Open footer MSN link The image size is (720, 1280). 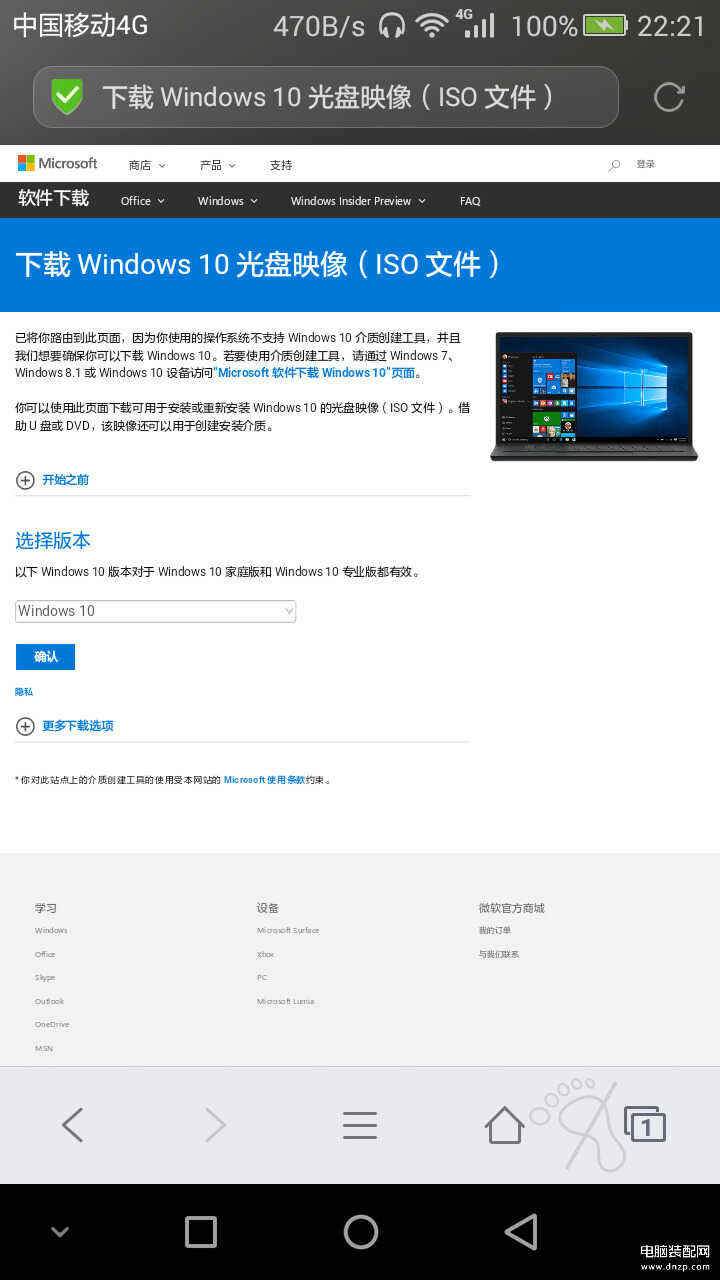(44, 1049)
